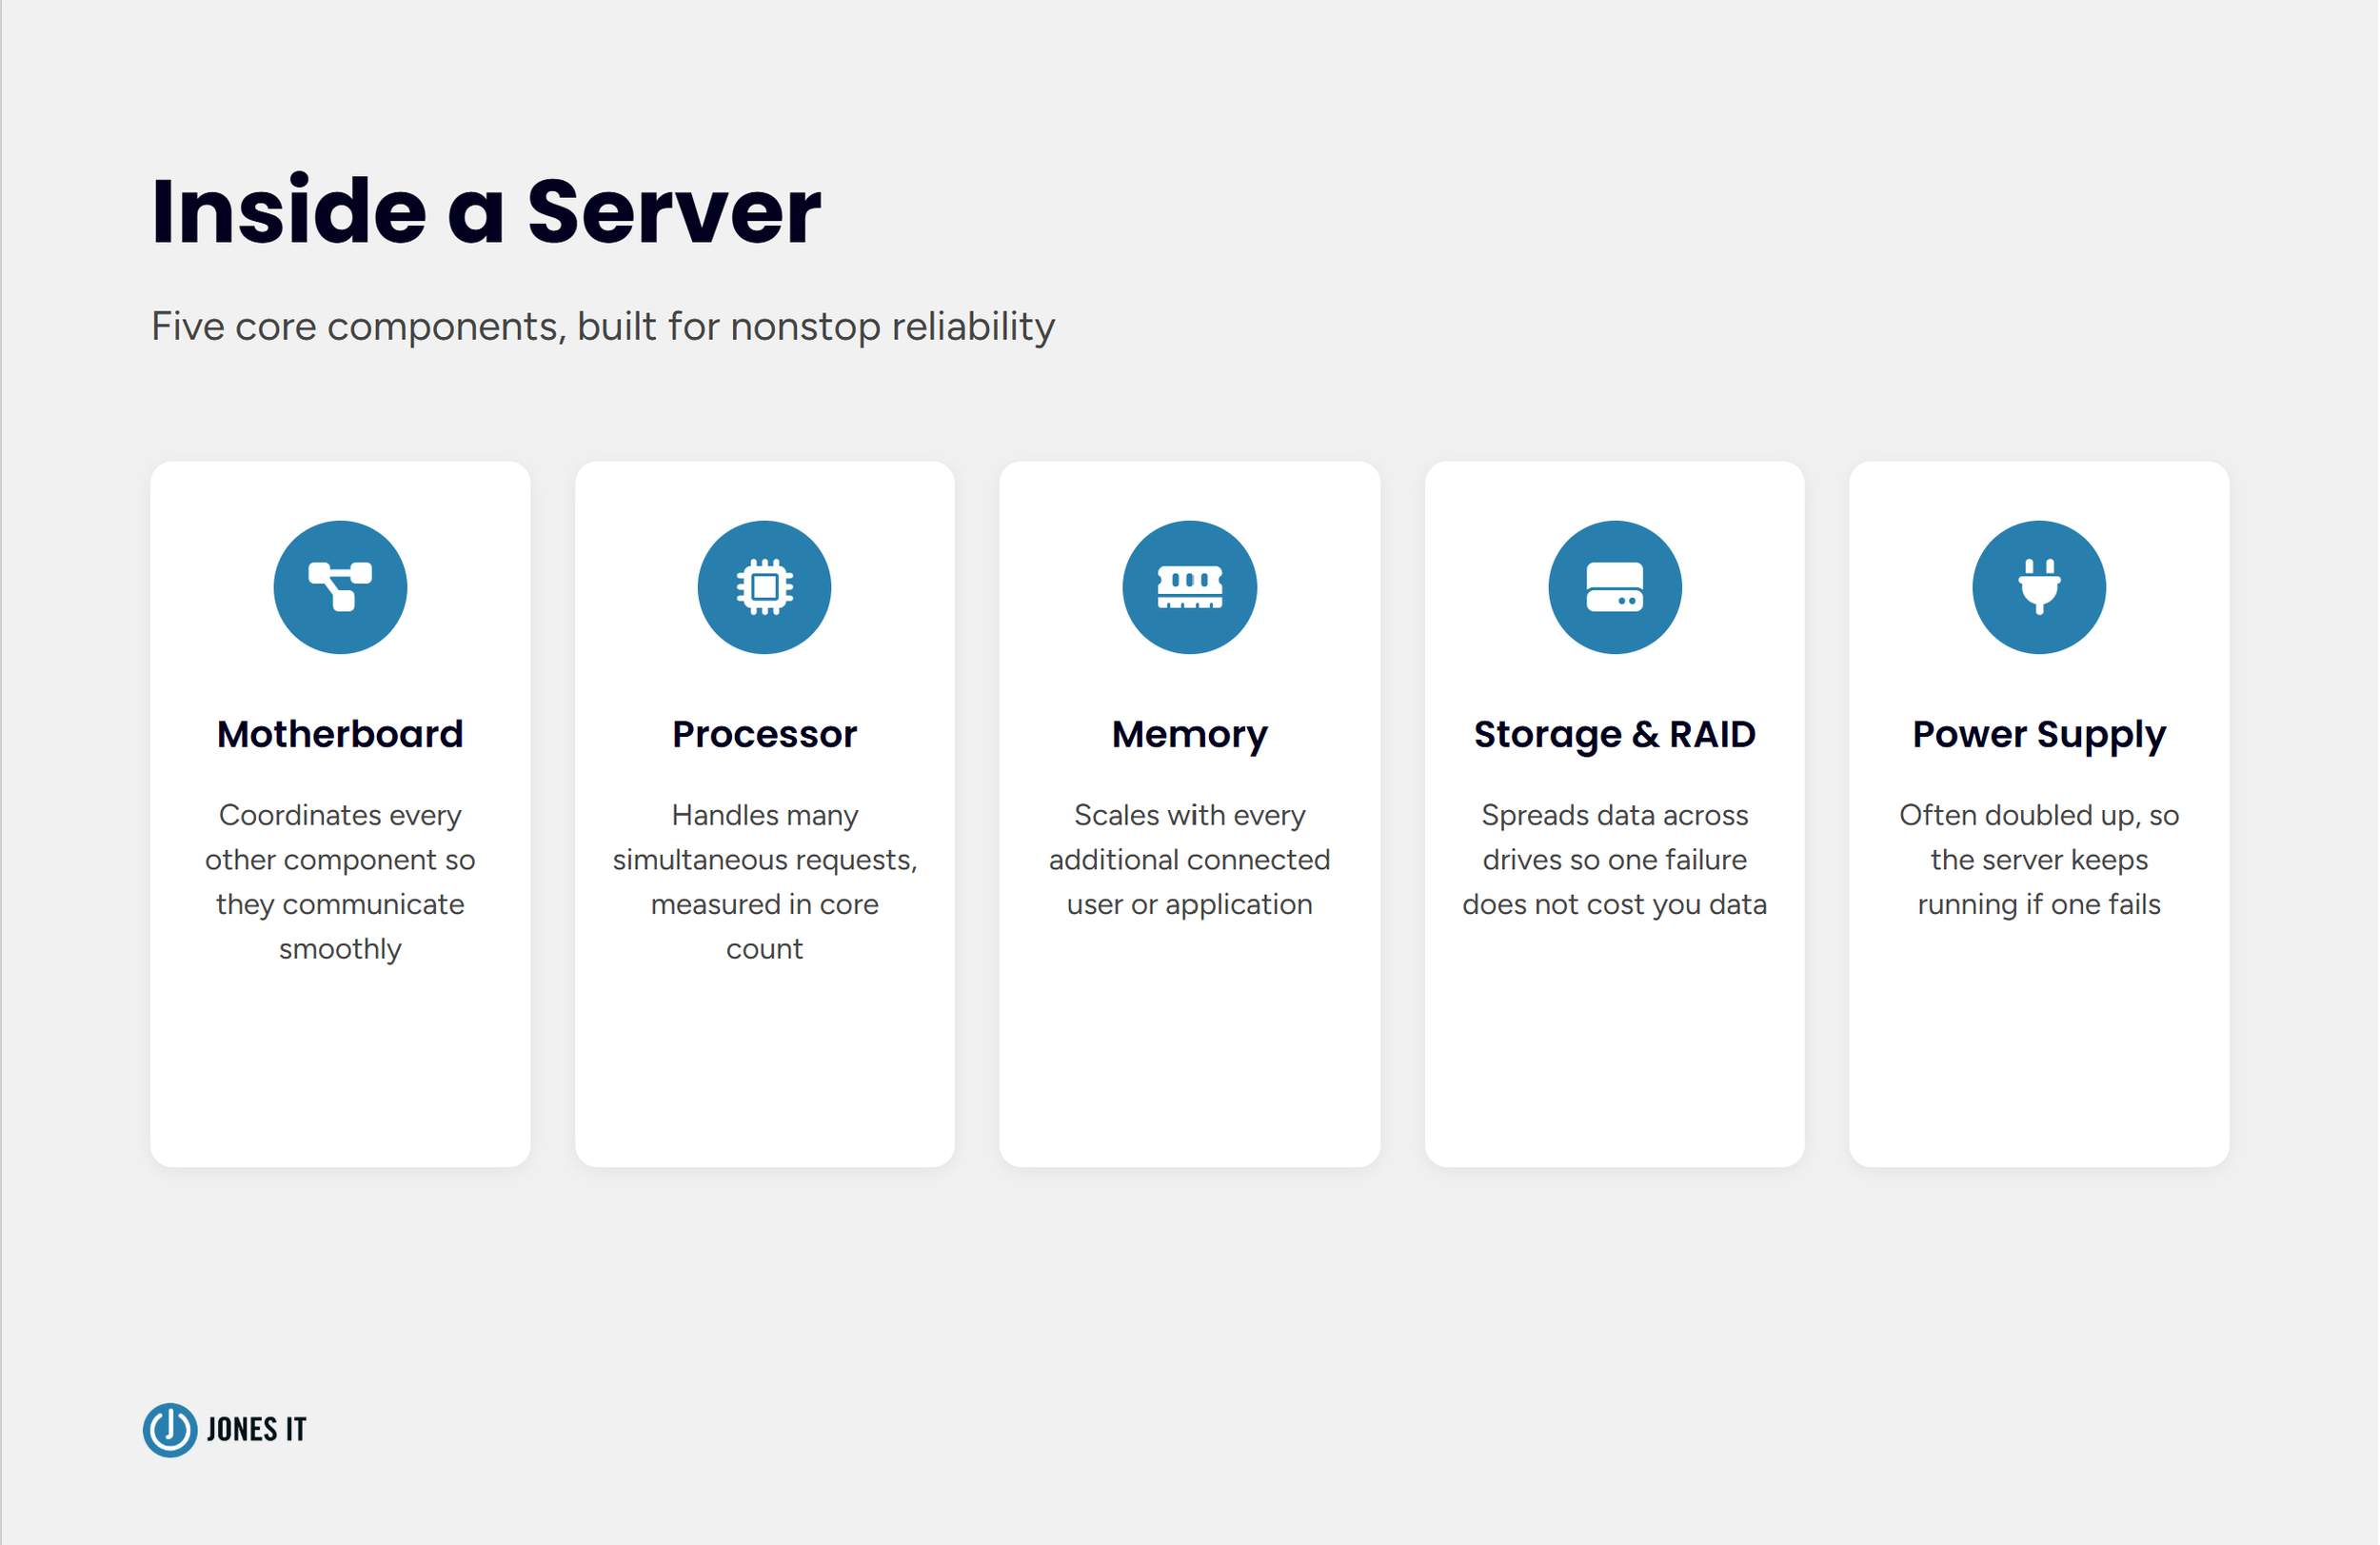Image resolution: width=2380 pixels, height=1545 pixels.
Task: Select the Processor heading
Action: [x=765, y=734]
